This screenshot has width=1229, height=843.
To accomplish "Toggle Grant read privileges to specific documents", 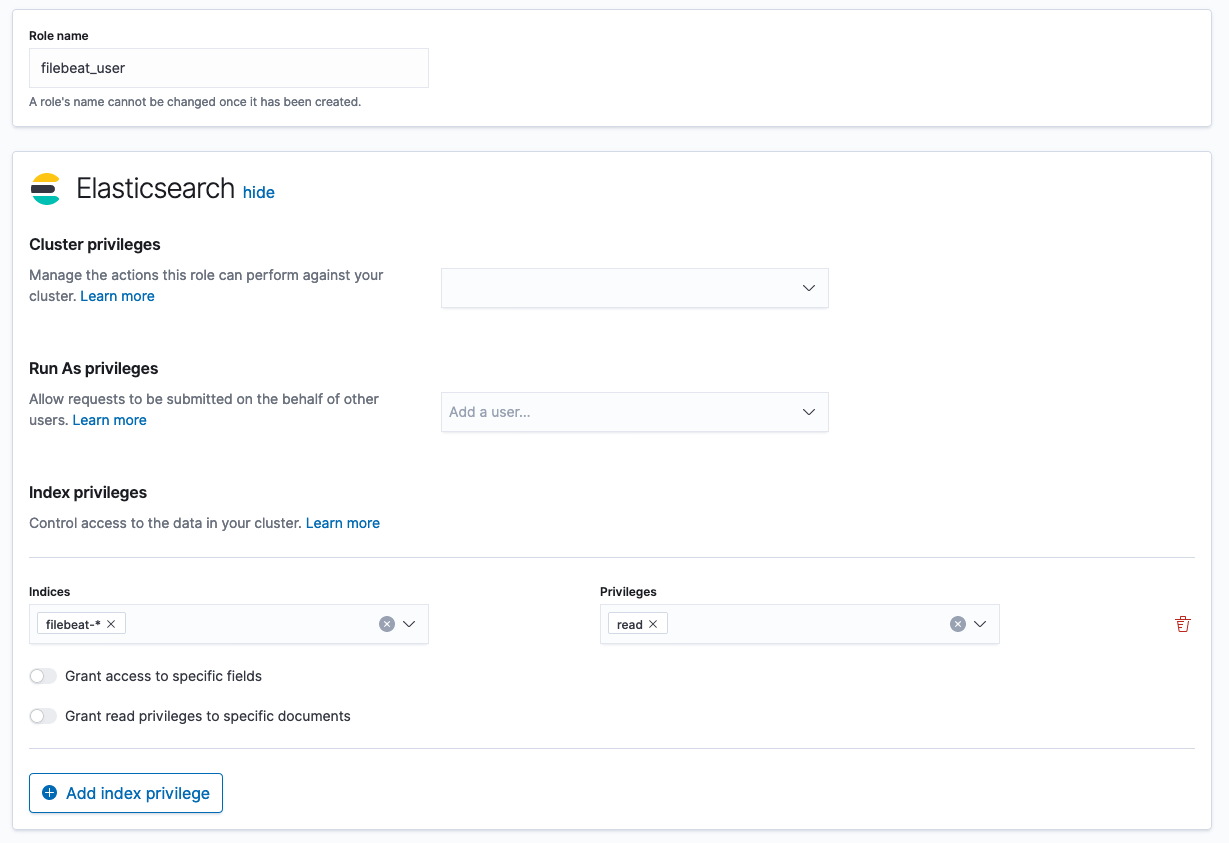I will [x=43, y=716].
